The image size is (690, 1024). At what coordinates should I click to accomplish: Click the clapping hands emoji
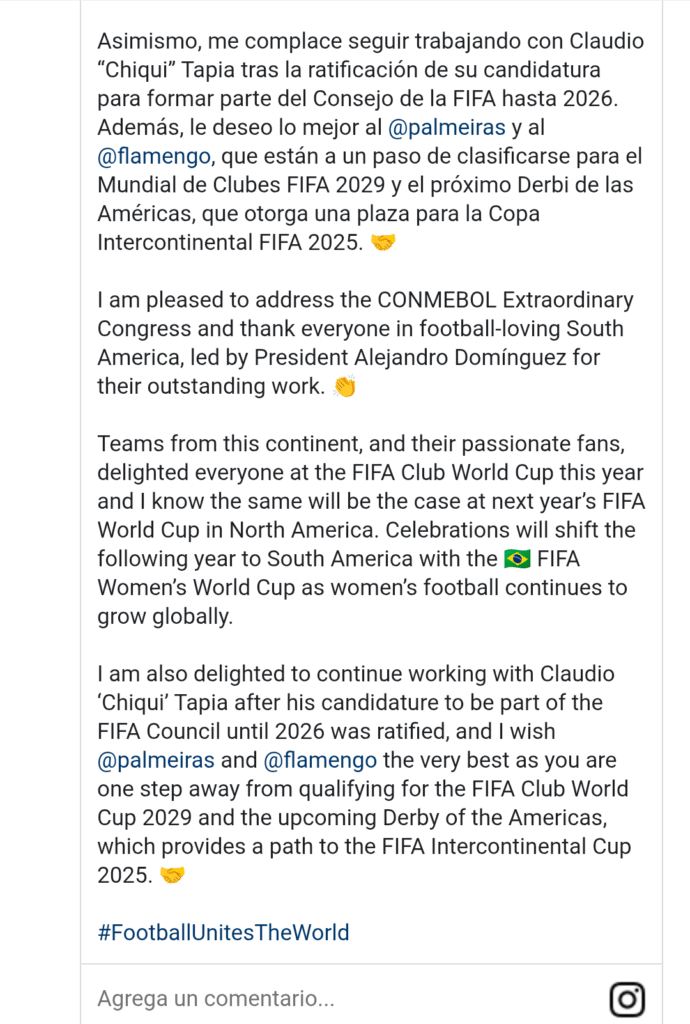point(344,387)
